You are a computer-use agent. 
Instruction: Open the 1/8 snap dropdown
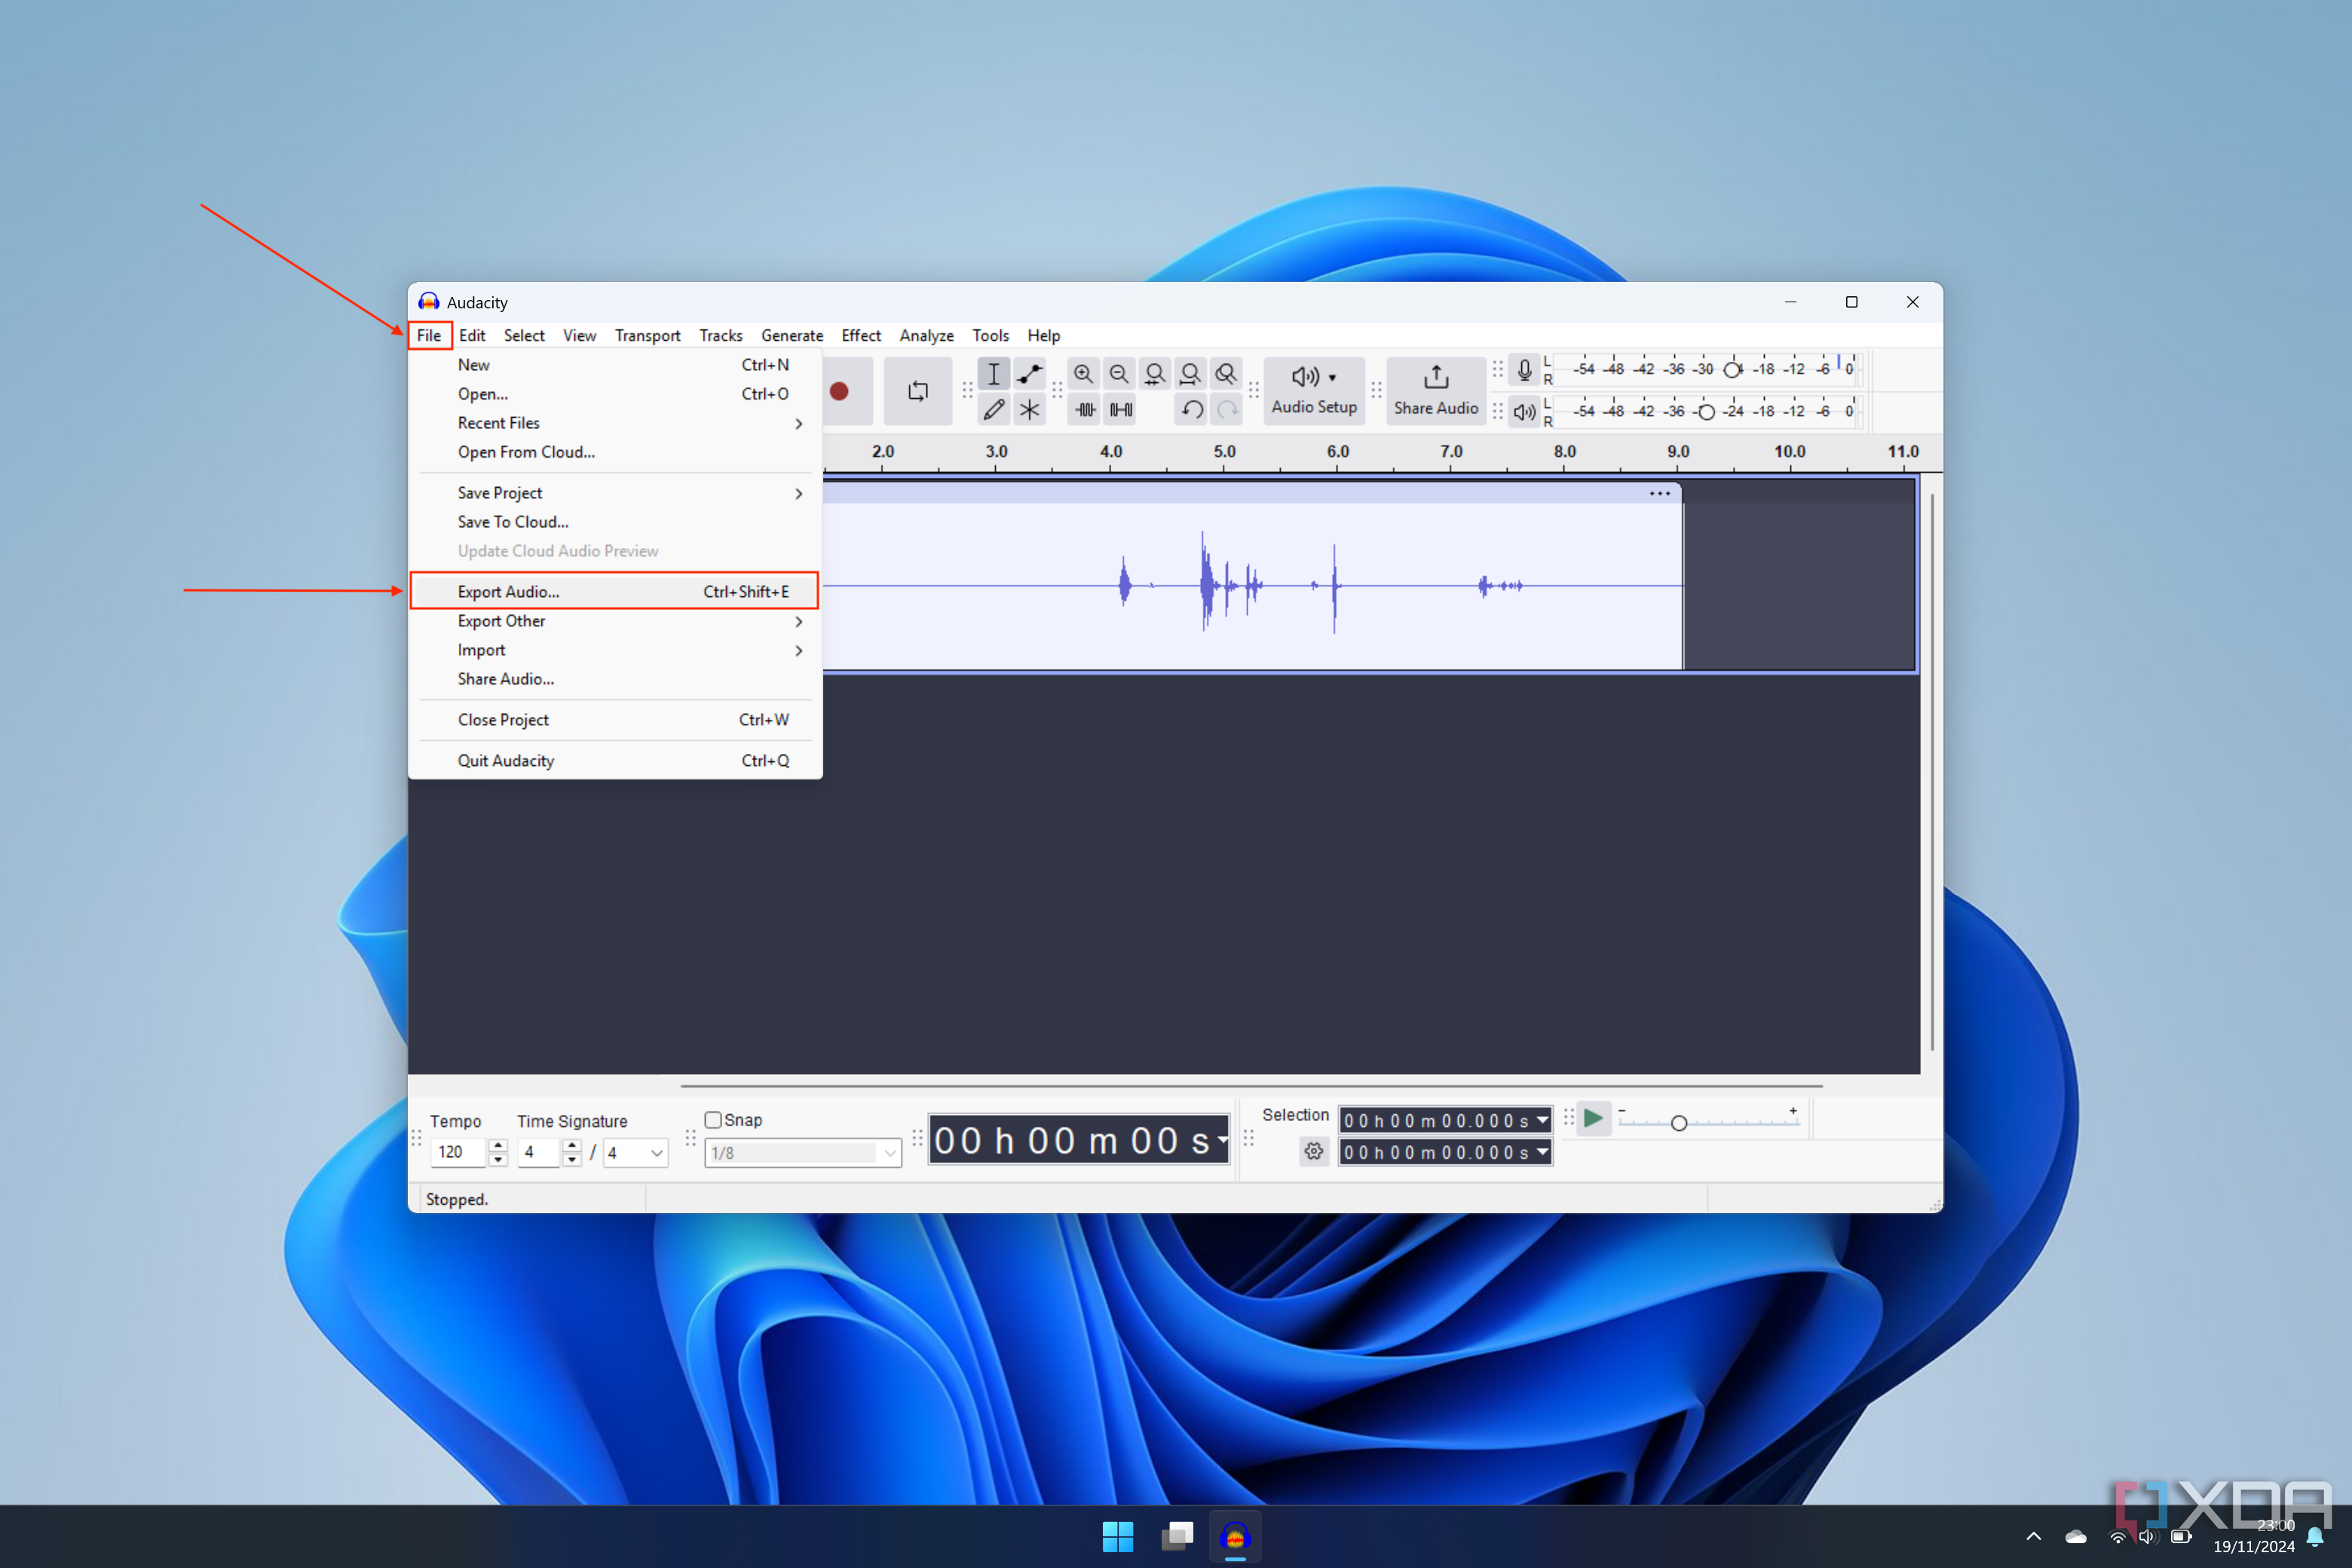803,1153
